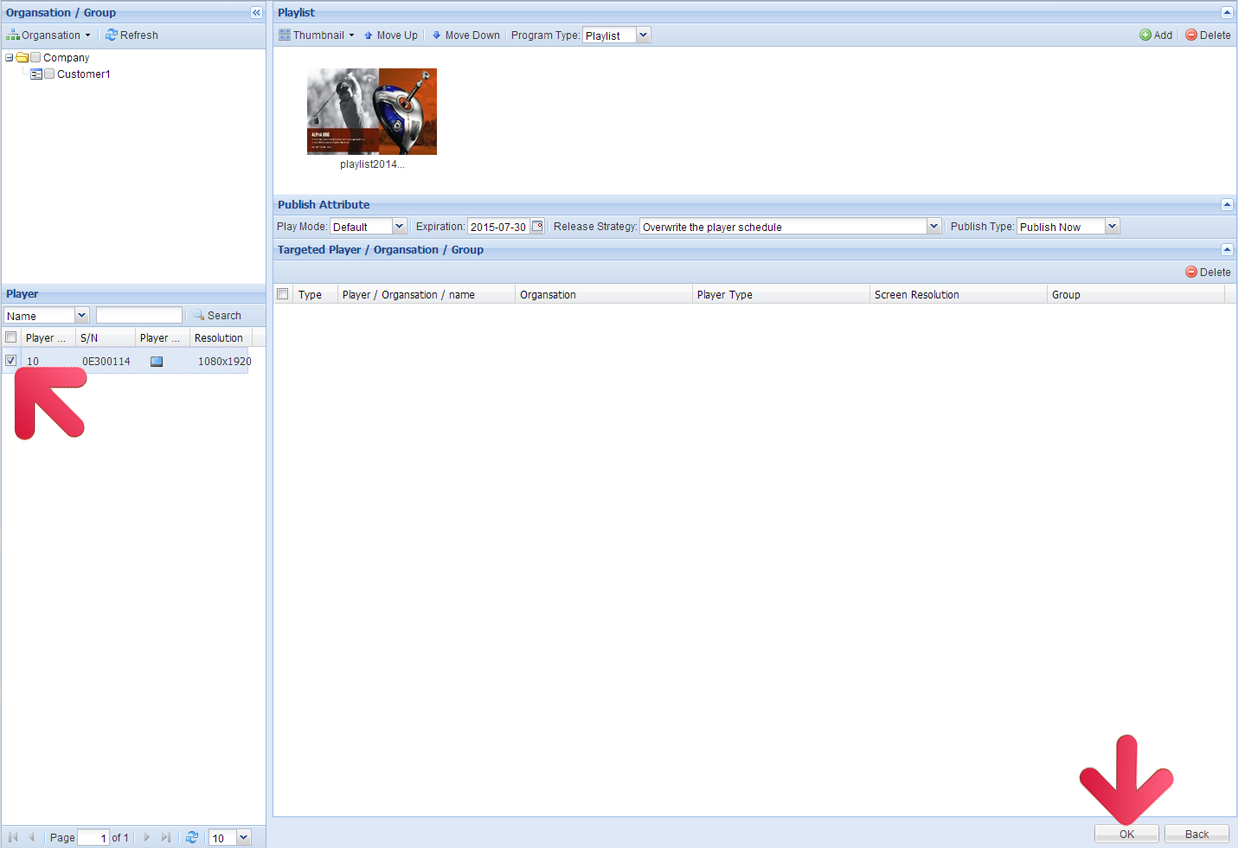The image size is (1238, 848).
Task: Select the playlist2014 thumbnail
Action: click(372, 111)
